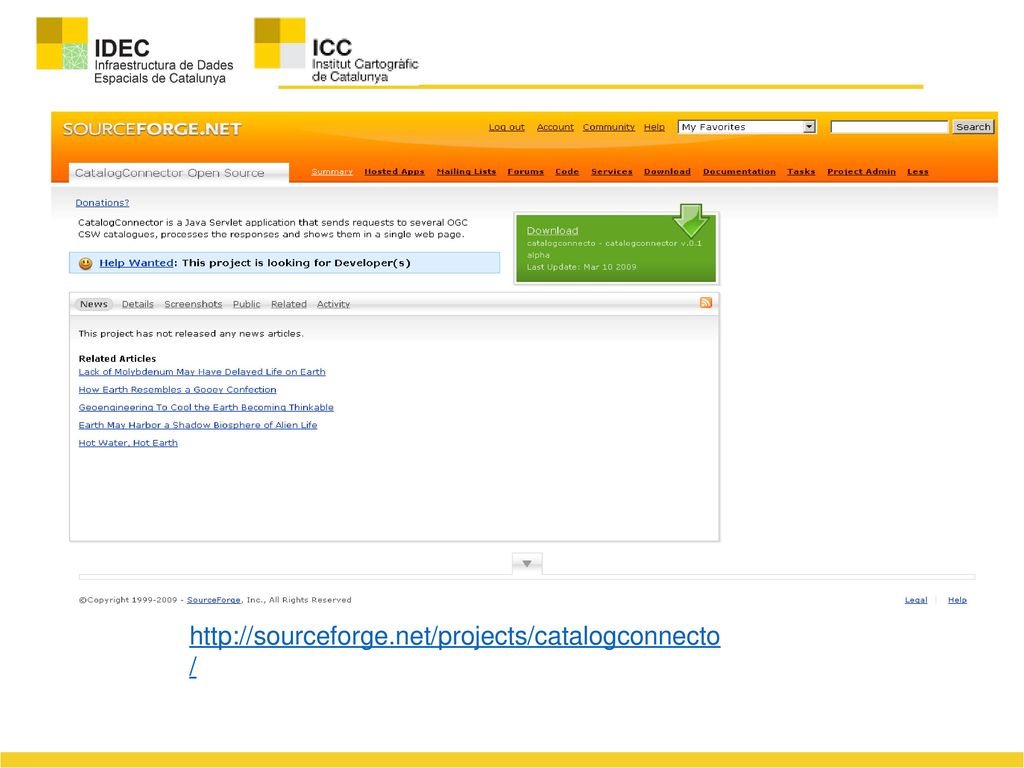Click the Less menu item

tap(918, 172)
